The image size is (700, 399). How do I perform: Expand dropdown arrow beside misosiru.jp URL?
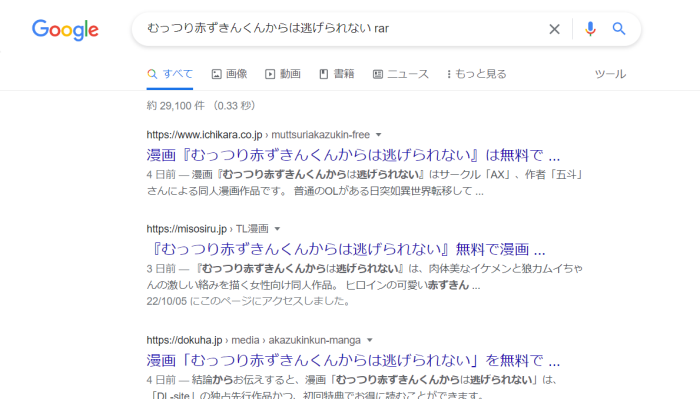click(x=277, y=229)
